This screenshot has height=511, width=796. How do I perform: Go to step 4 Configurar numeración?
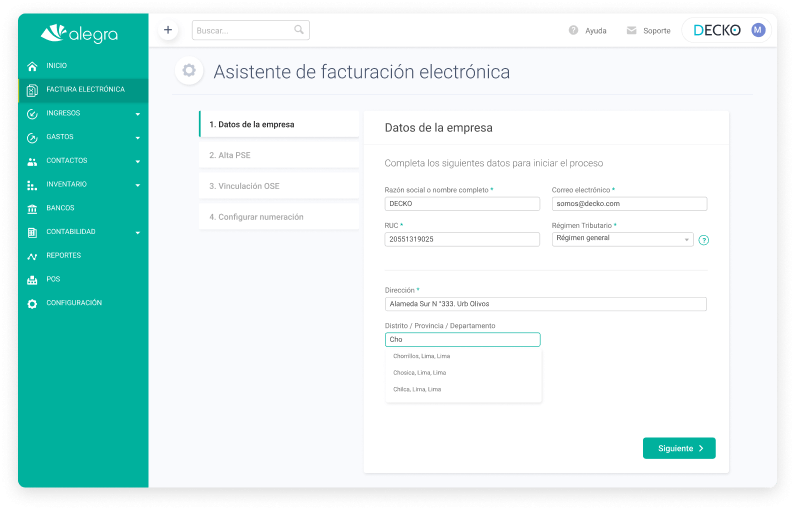278,217
